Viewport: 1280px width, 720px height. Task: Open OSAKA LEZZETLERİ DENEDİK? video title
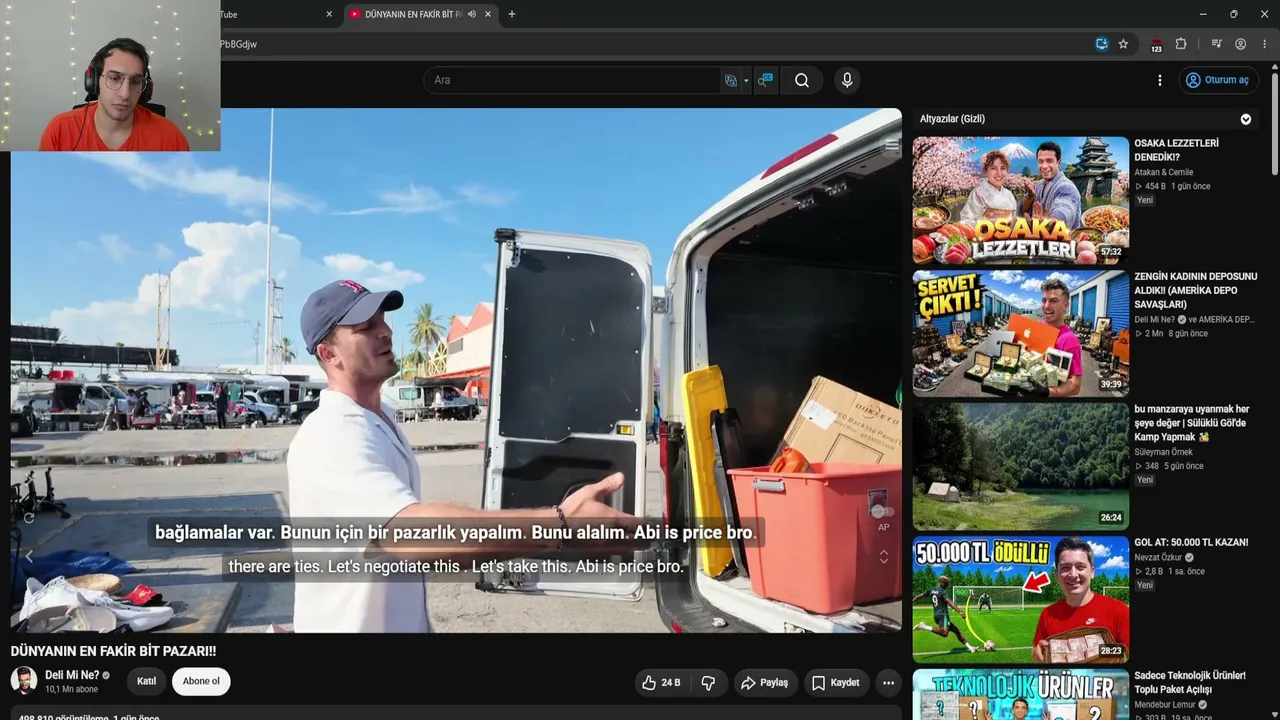coord(1177,150)
